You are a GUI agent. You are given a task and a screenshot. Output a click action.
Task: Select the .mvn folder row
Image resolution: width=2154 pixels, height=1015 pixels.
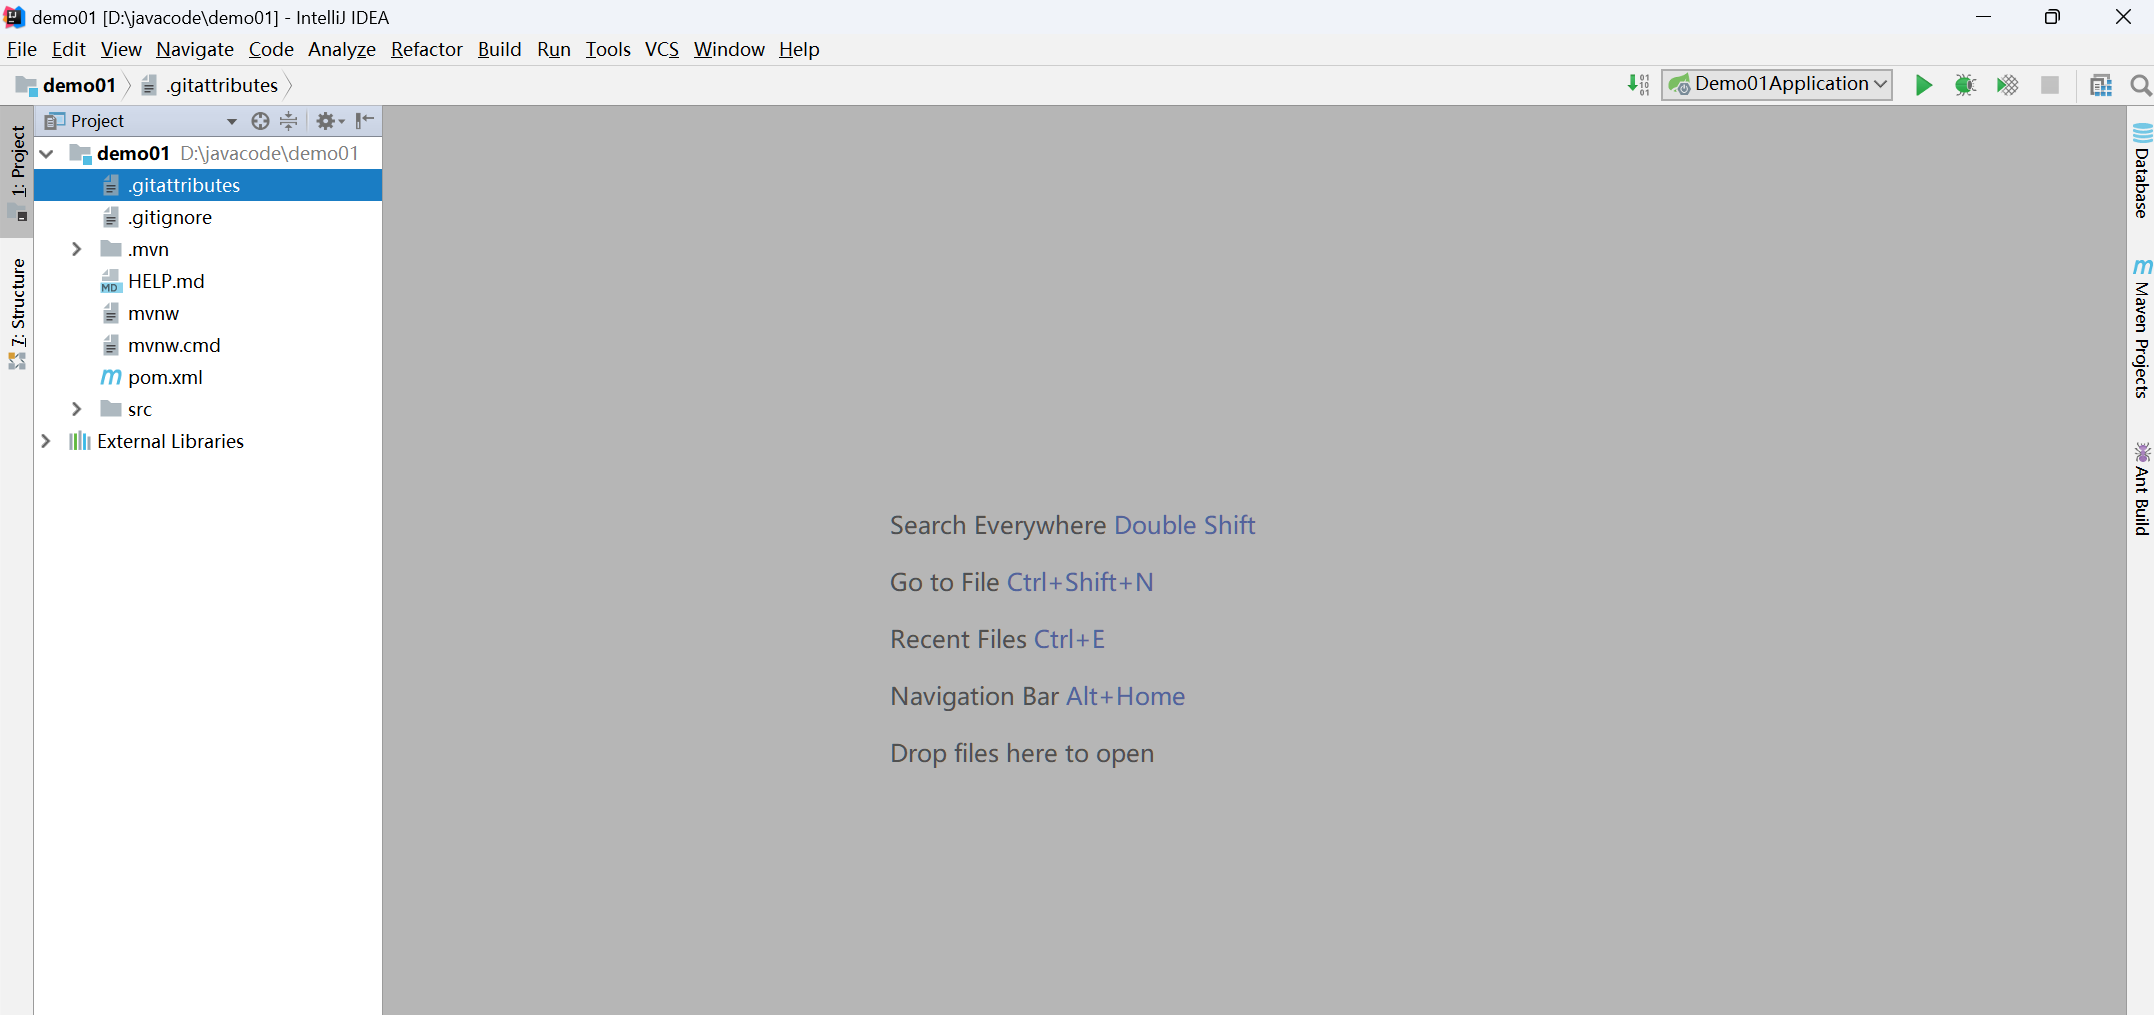pos(208,249)
